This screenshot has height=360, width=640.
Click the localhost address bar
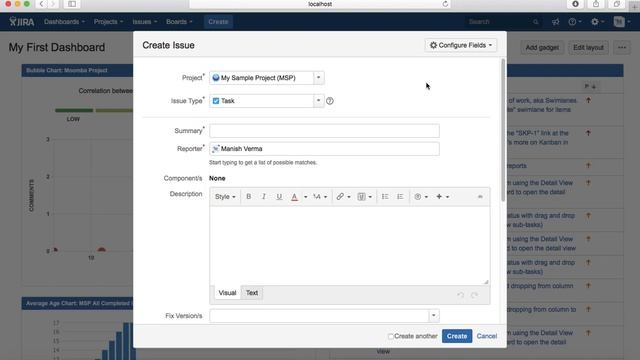(x=320, y=4)
